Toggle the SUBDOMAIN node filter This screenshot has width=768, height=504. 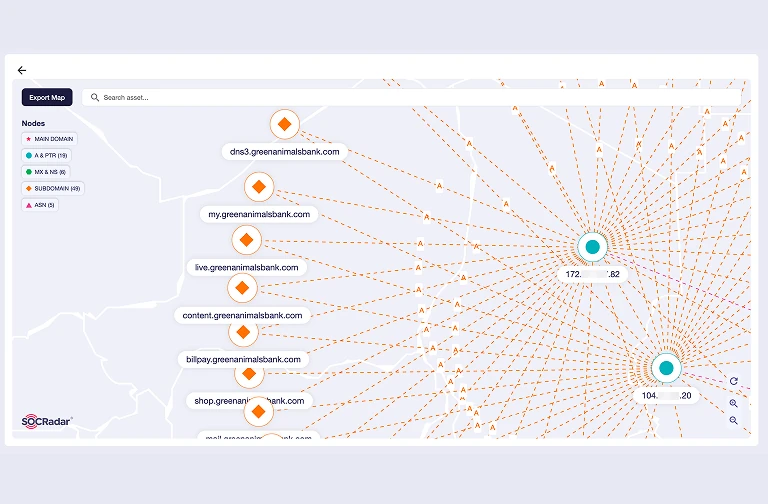pyautogui.click(x=53, y=189)
